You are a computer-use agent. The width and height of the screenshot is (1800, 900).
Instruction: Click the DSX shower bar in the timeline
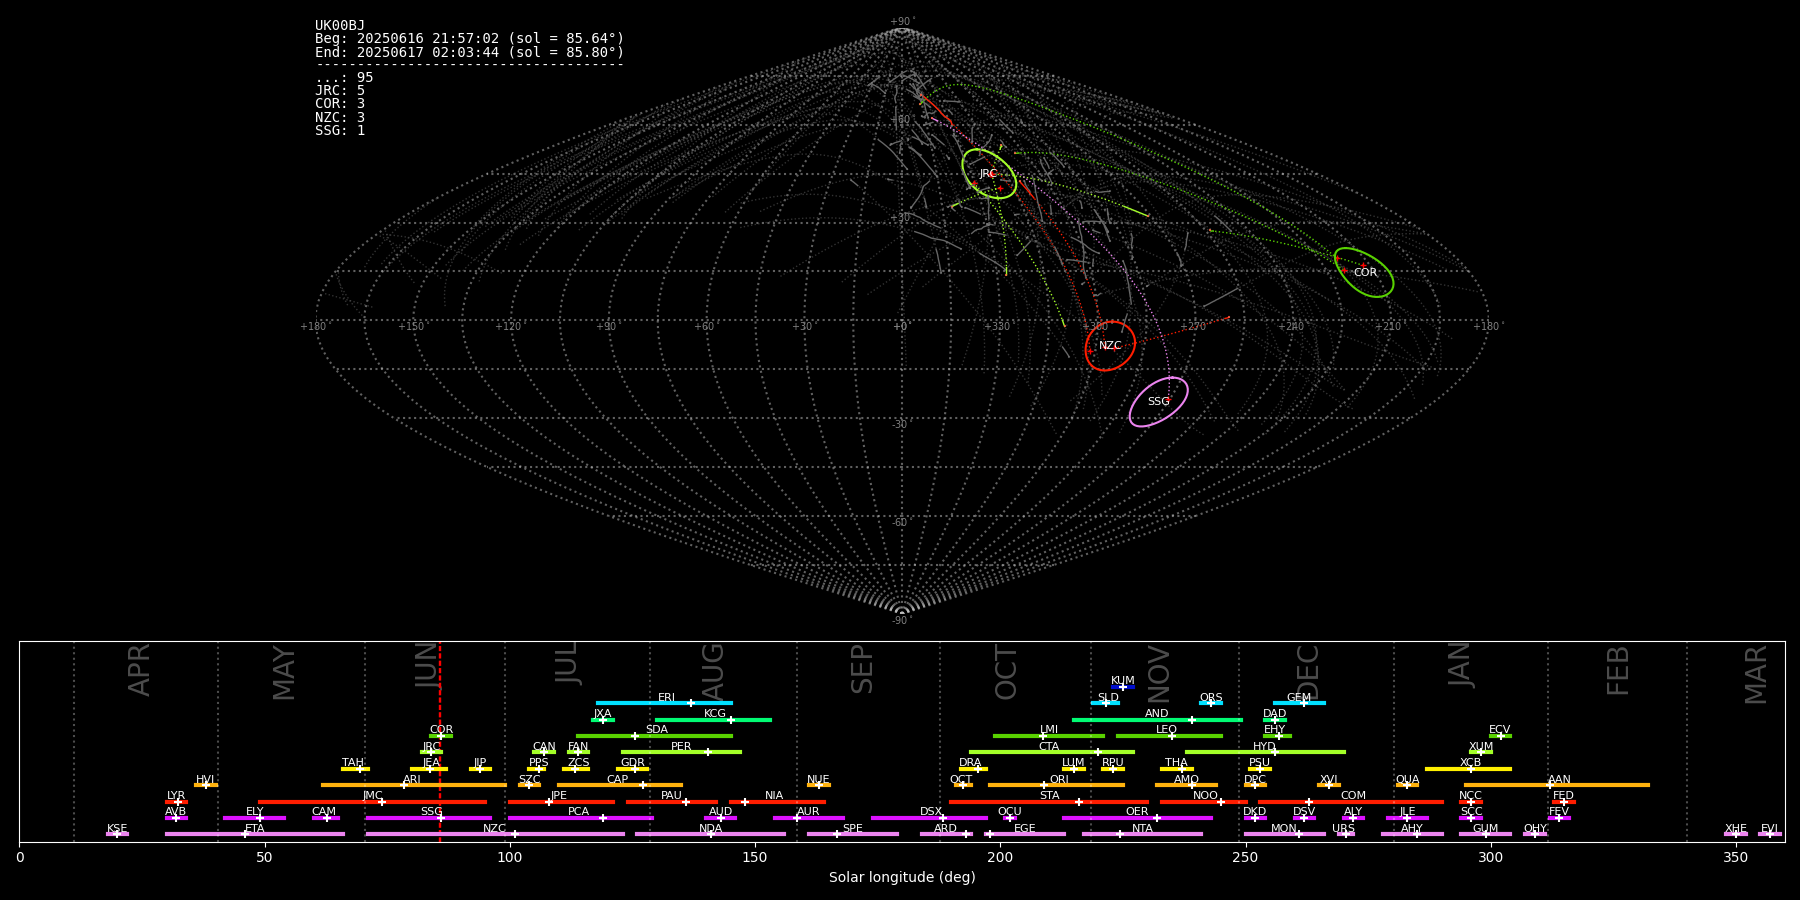929,818
